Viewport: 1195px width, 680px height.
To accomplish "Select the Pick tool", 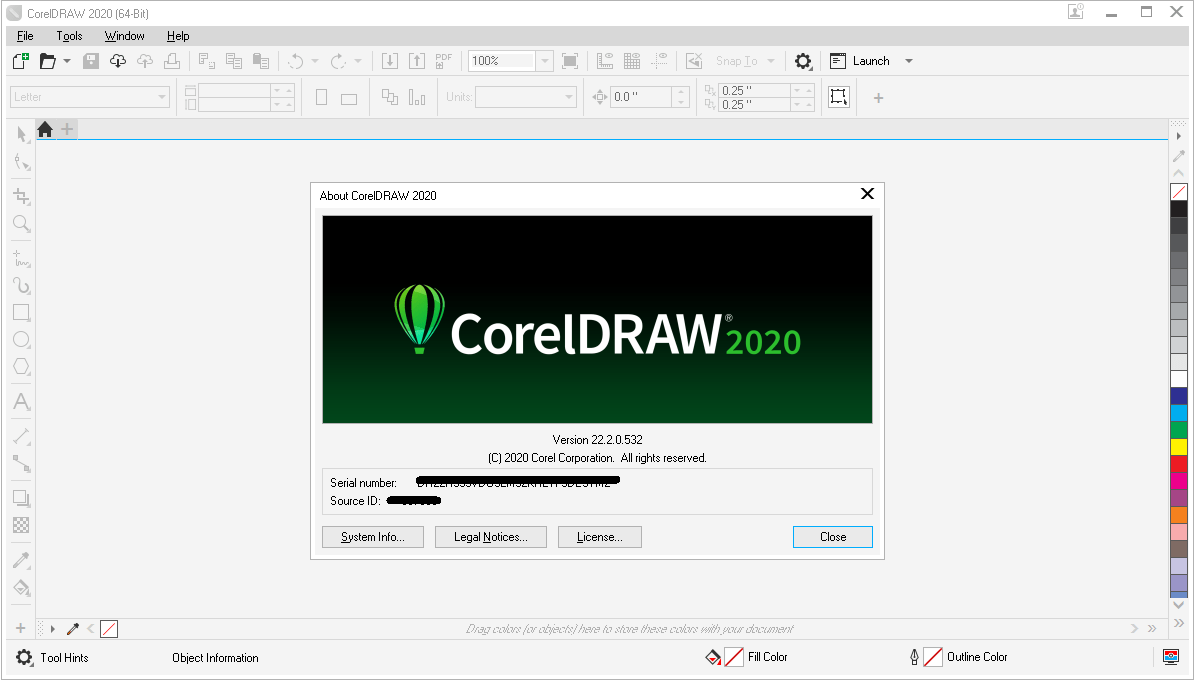I will (21, 135).
